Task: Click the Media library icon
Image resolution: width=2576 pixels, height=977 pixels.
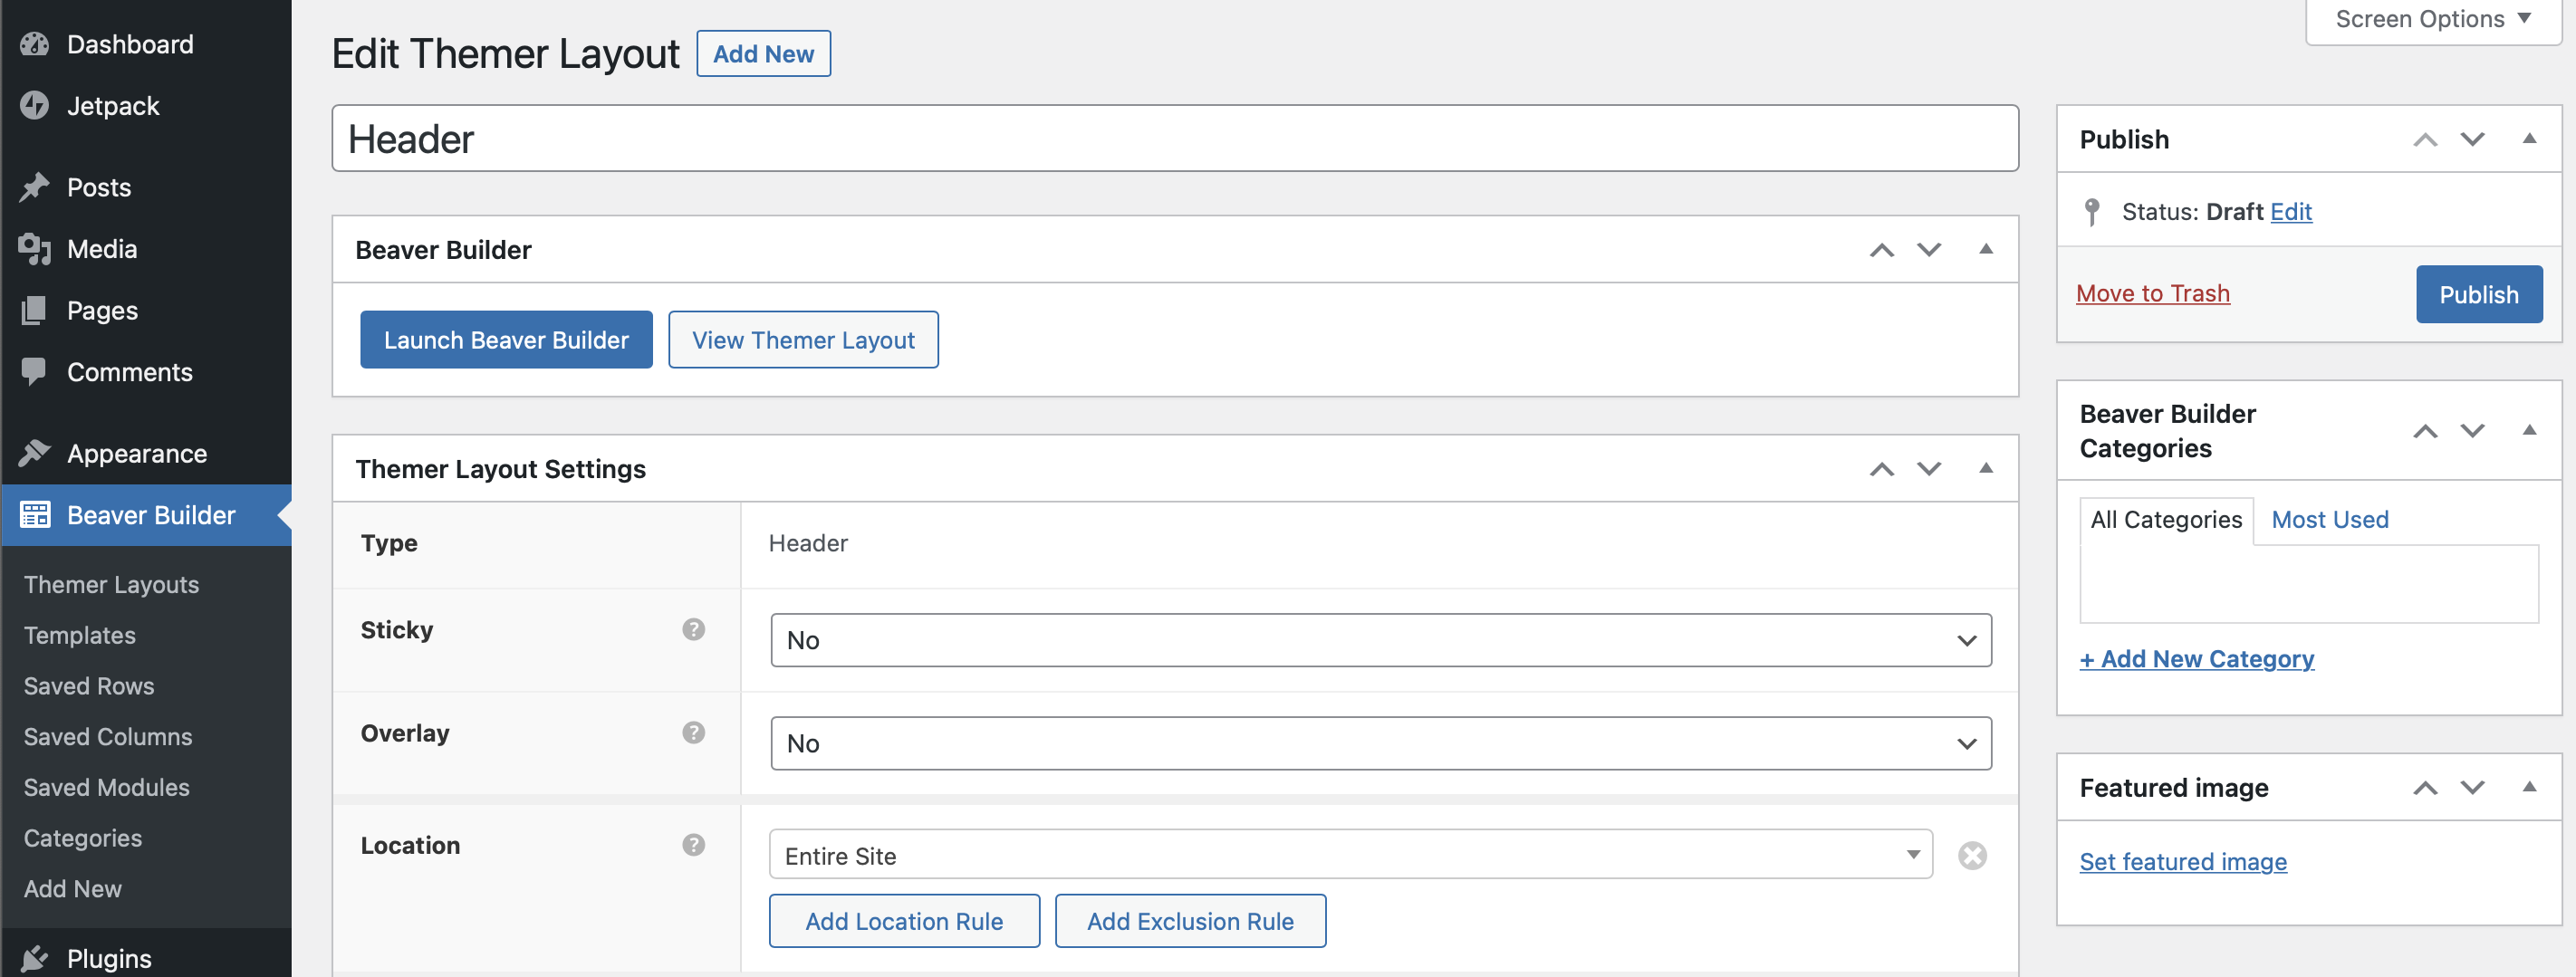Action: click(36, 248)
